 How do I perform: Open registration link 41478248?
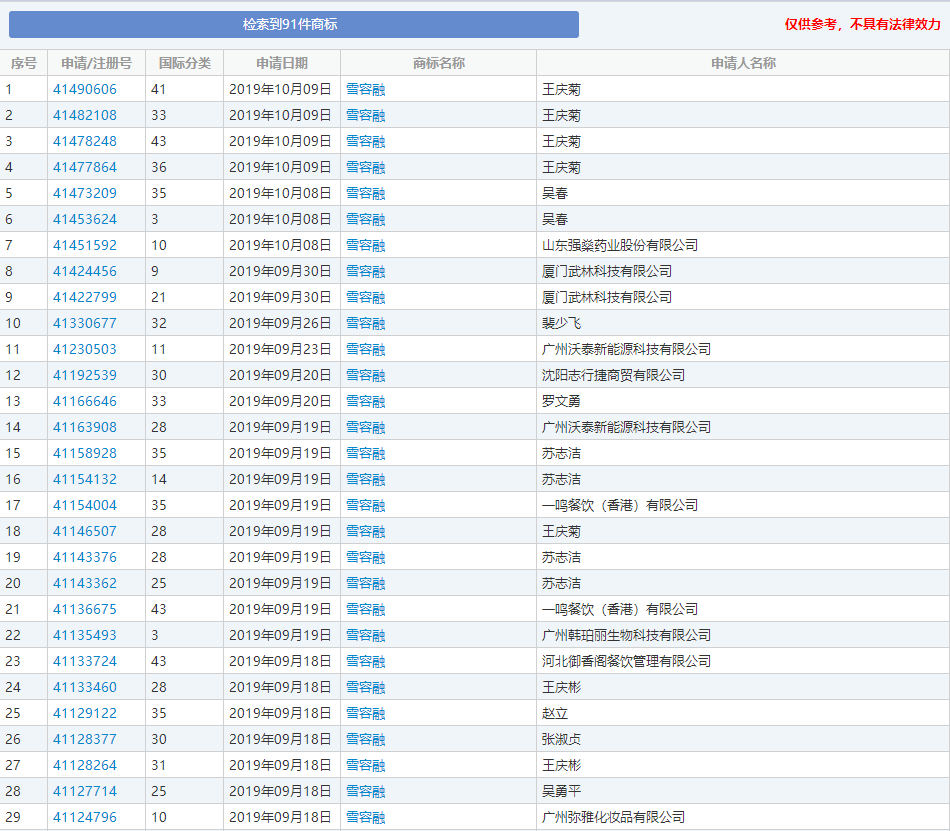pos(85,141)
